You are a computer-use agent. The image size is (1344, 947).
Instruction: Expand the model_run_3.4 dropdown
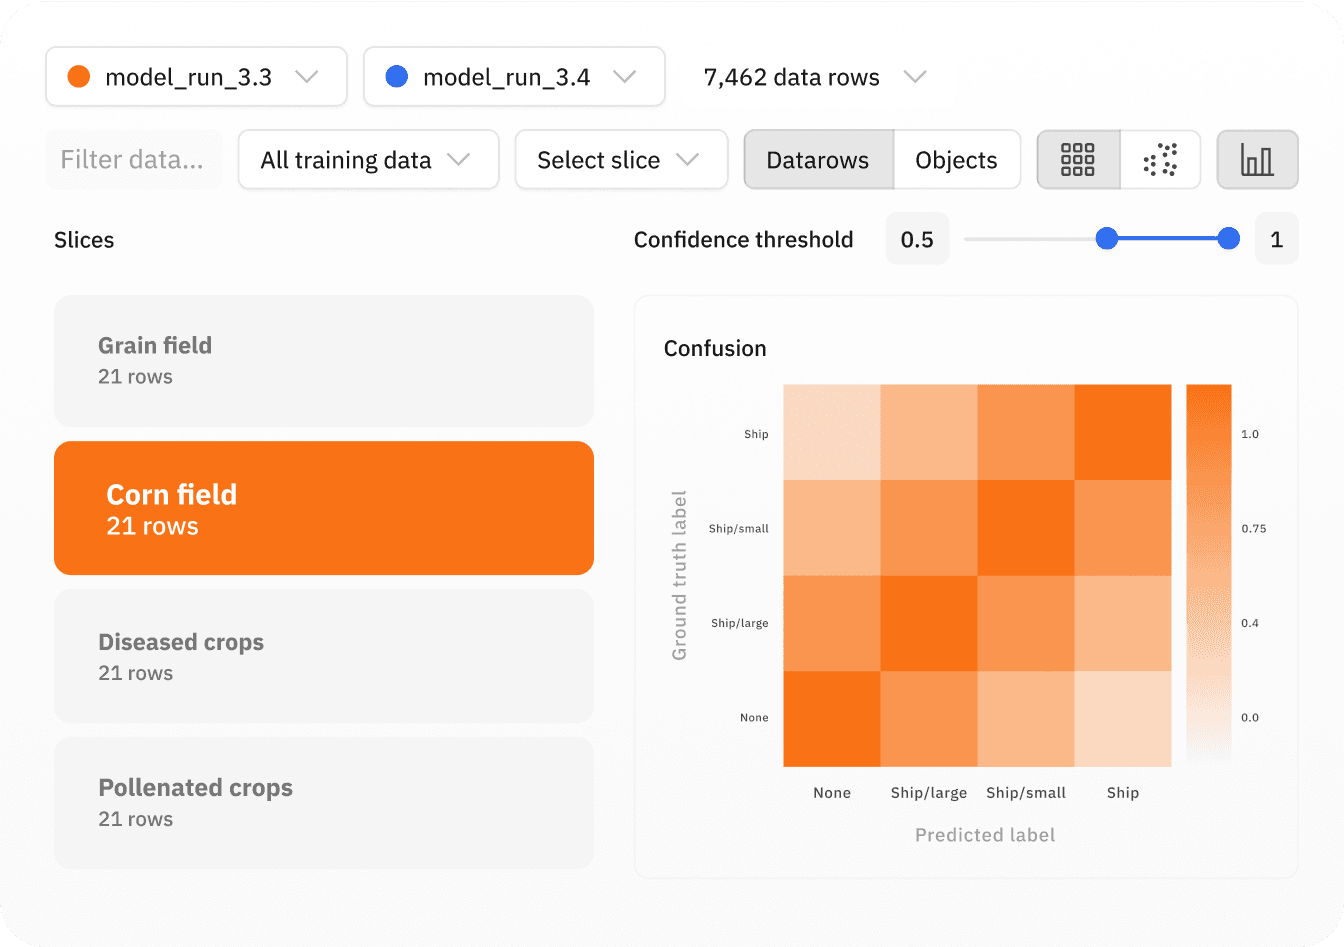click(624, 77)
